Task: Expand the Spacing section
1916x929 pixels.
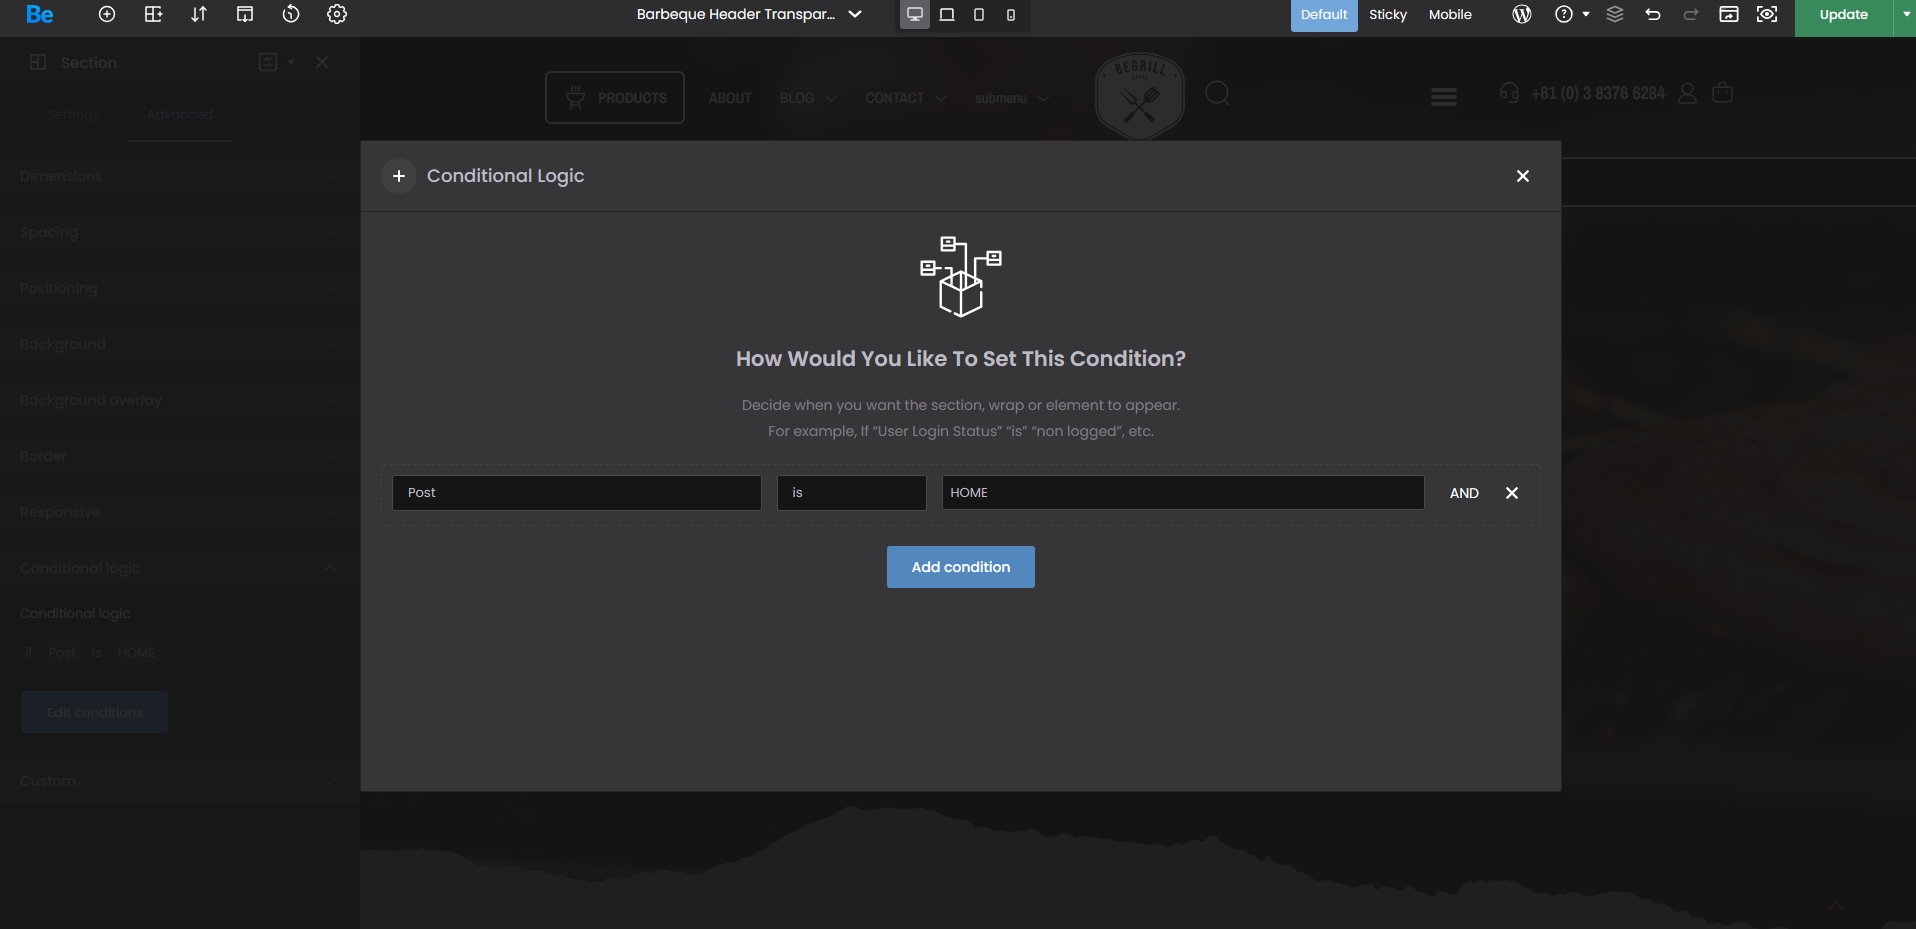Action: tap(180, 232)
